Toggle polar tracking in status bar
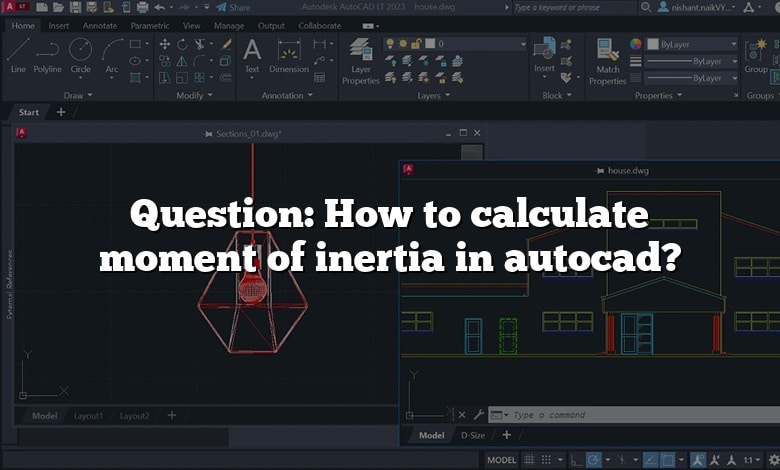This screenshot has width=780, height=470. [593, 460]
